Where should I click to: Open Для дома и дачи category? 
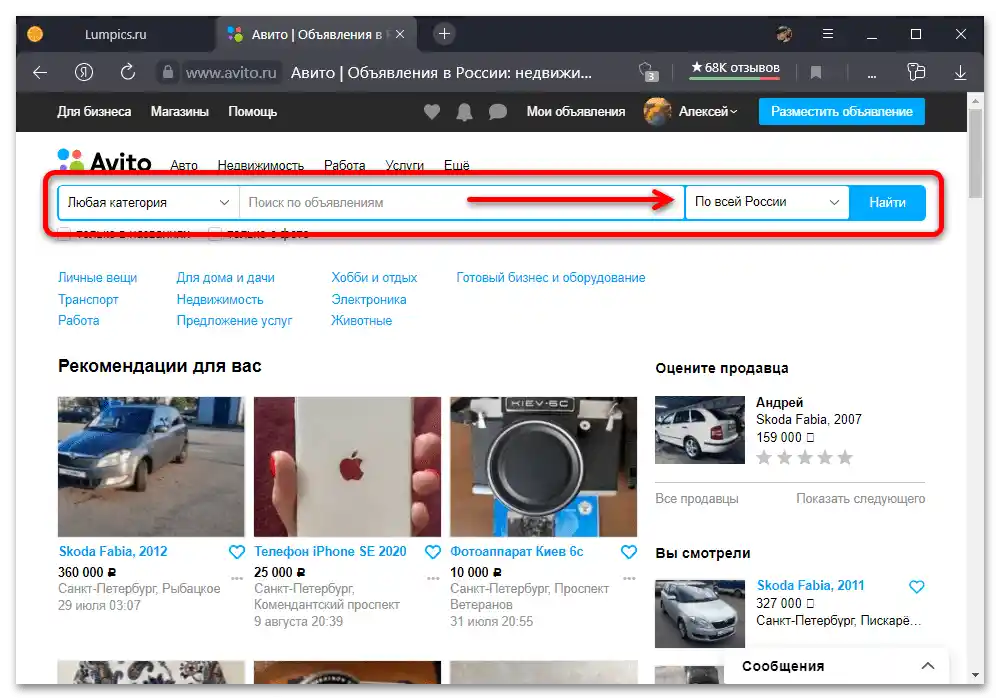coord(226,278)
